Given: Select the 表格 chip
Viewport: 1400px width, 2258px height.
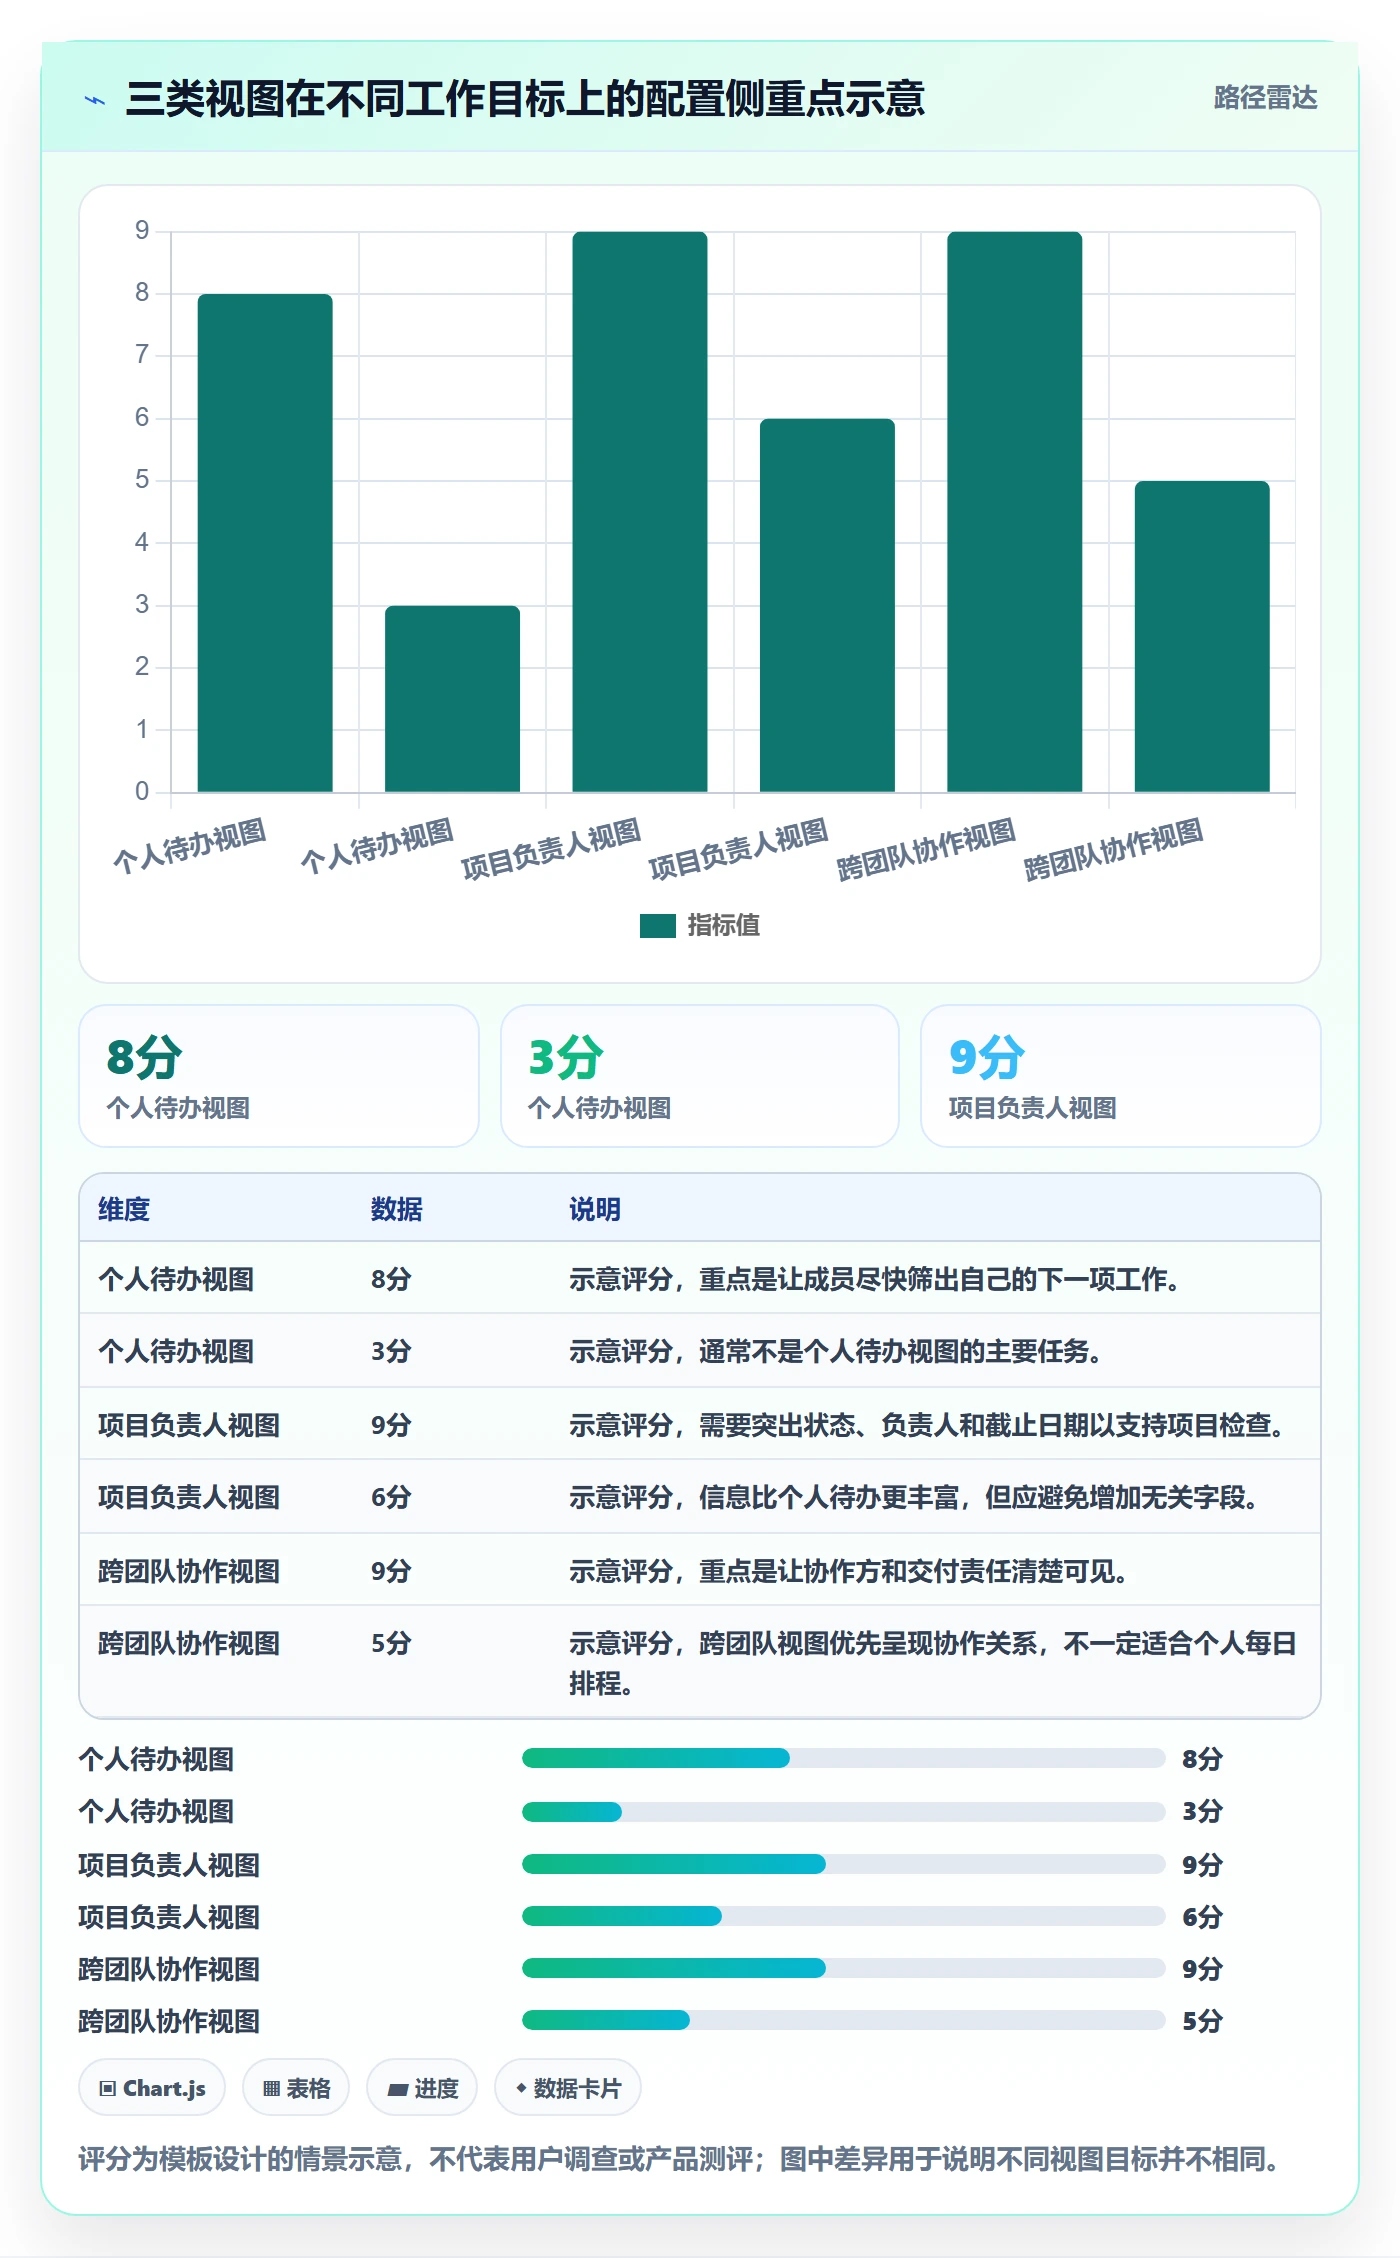Looking at the screenshot, I should [296, 2088].
